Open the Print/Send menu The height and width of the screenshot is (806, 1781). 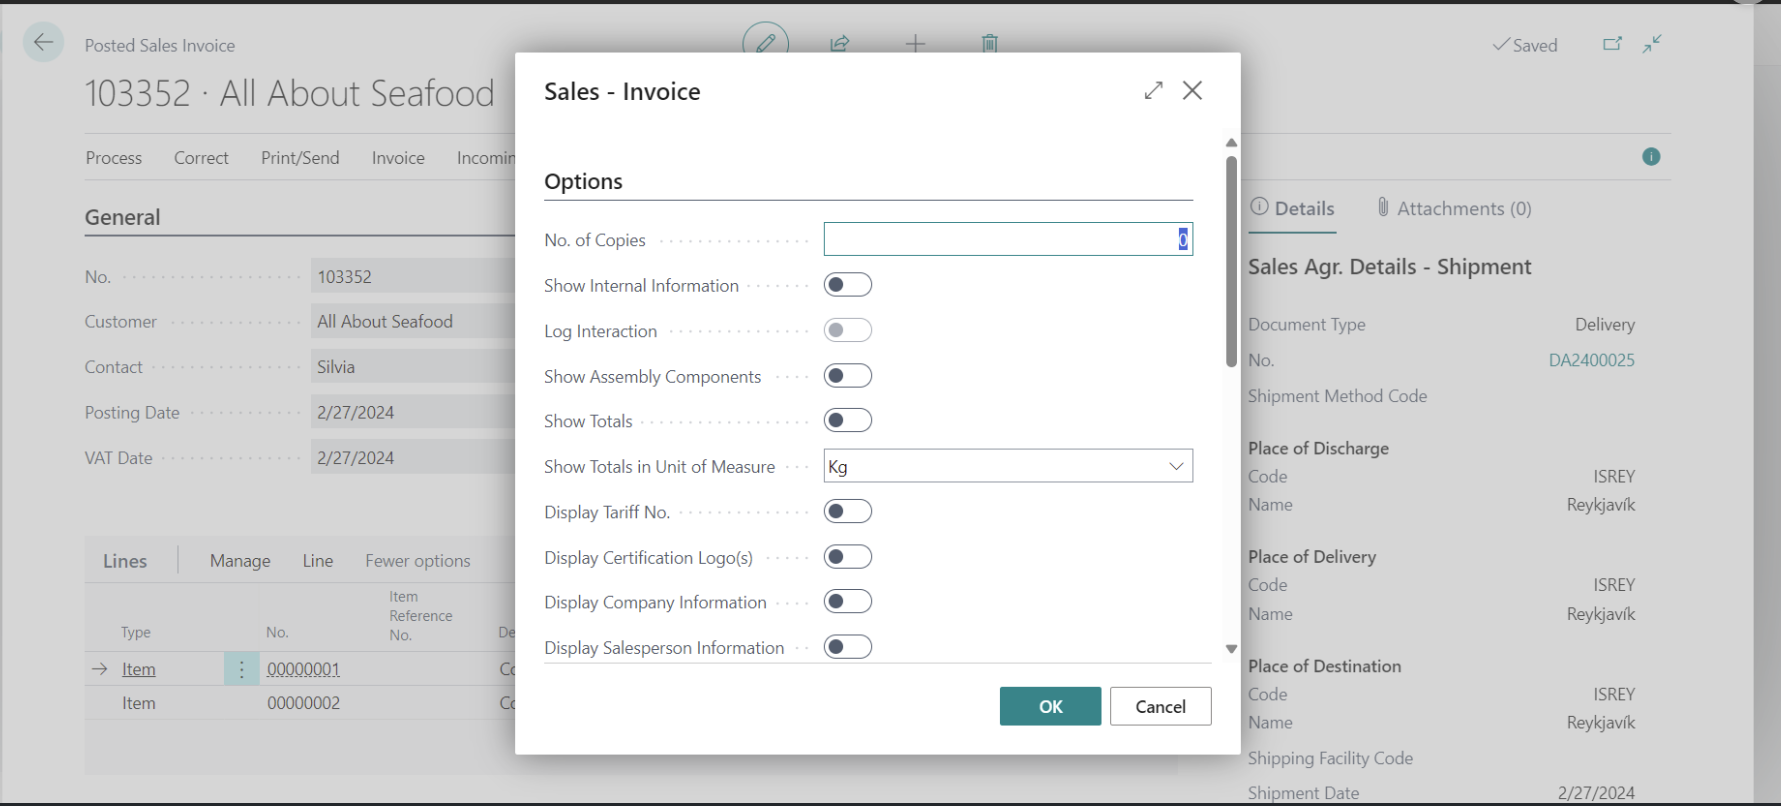point(300,158)
